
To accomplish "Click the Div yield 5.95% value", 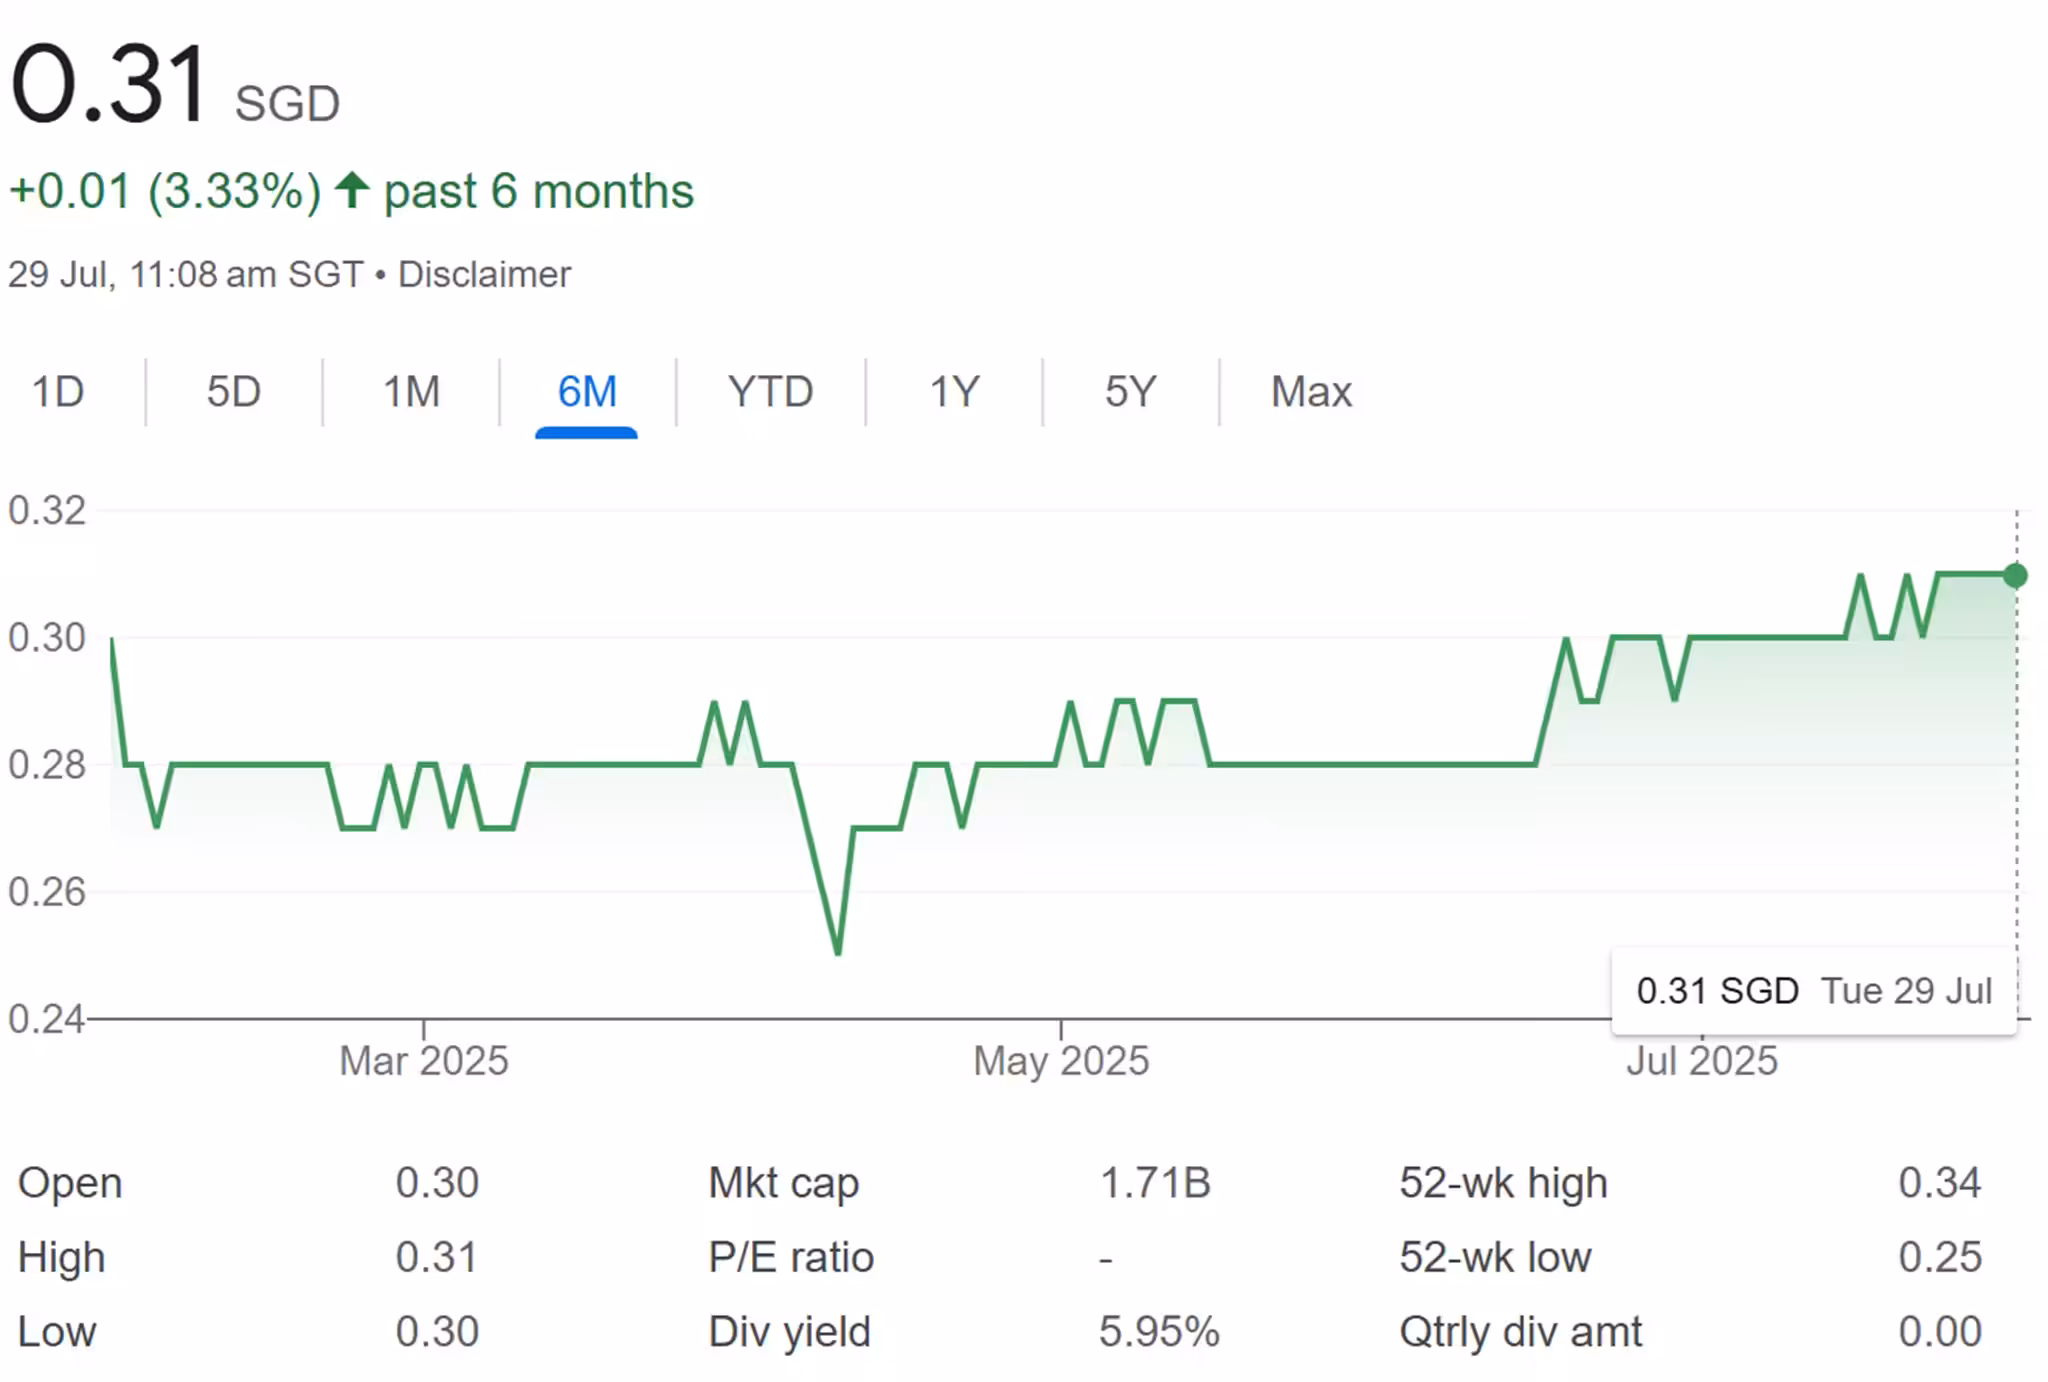I will [1158, 1331].
